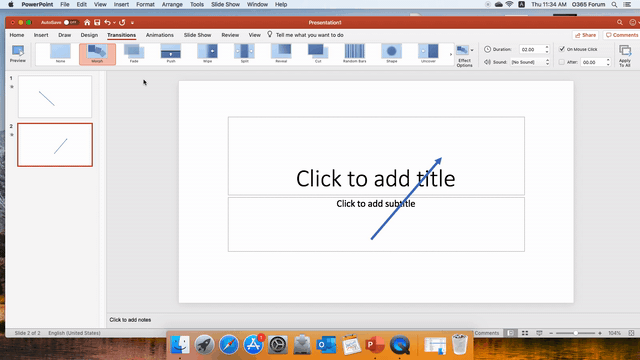Click the Preview transition icon
Screen dimensions: 640x360
coord(18,54)
